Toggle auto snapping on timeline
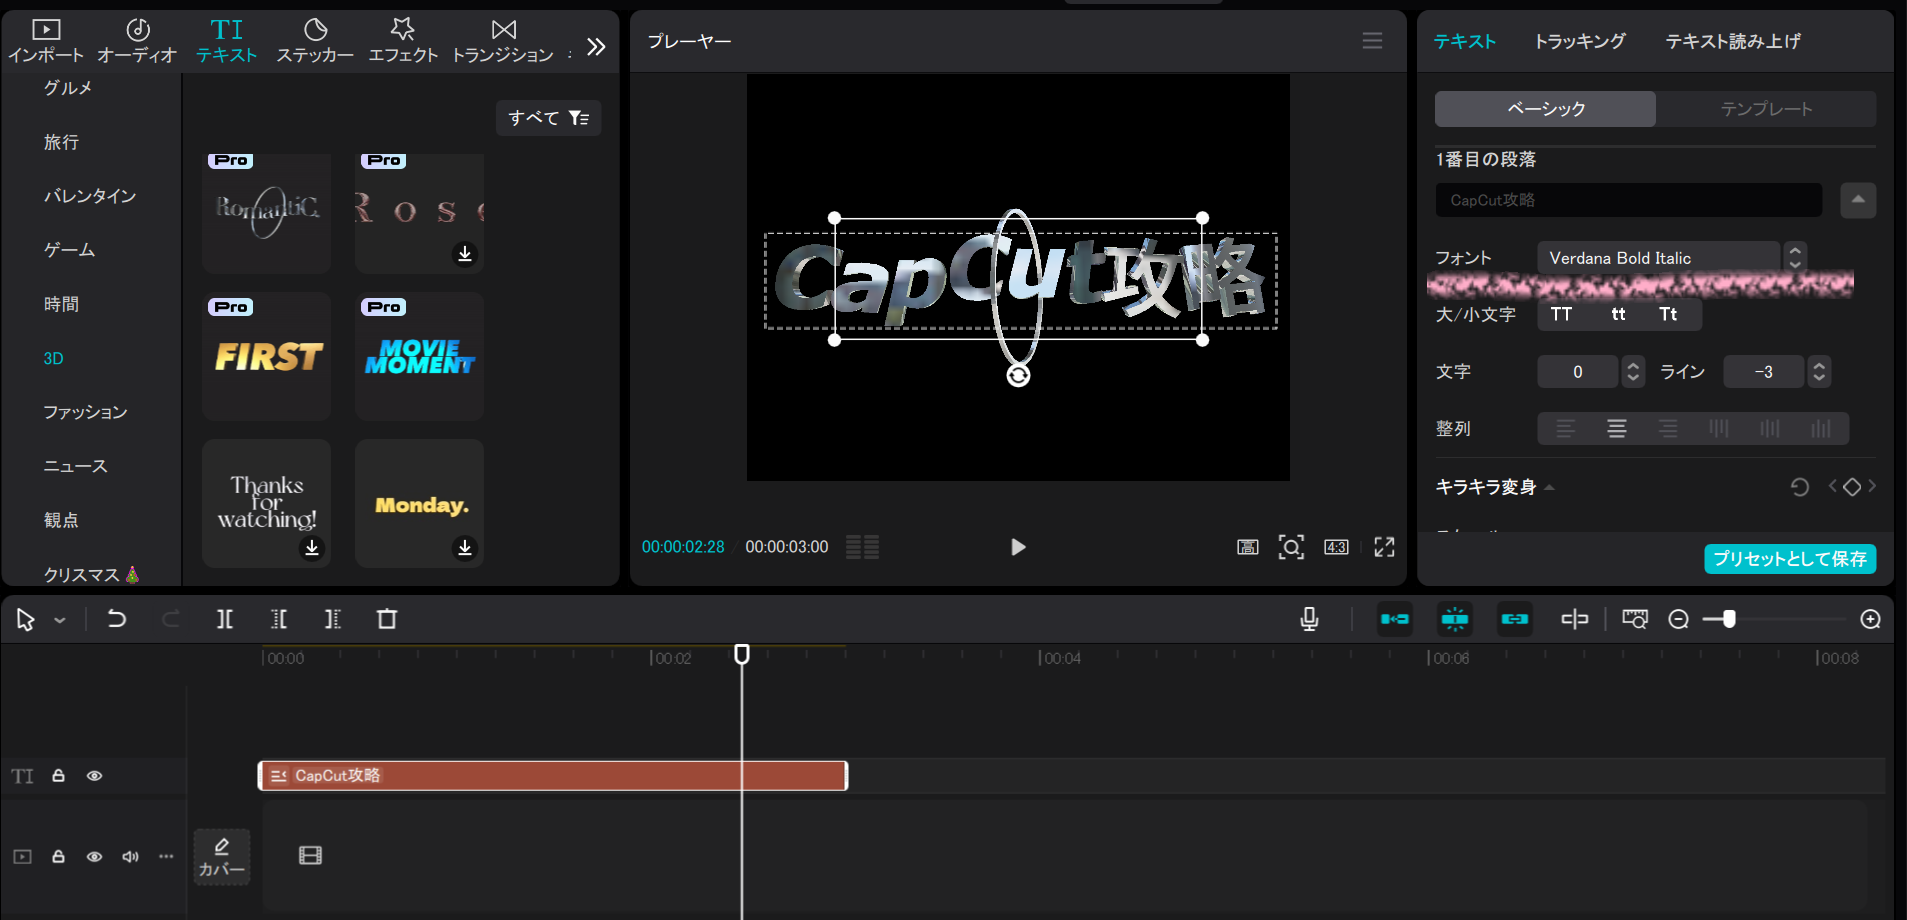 pyautogui.click(x=1455, y=619)
